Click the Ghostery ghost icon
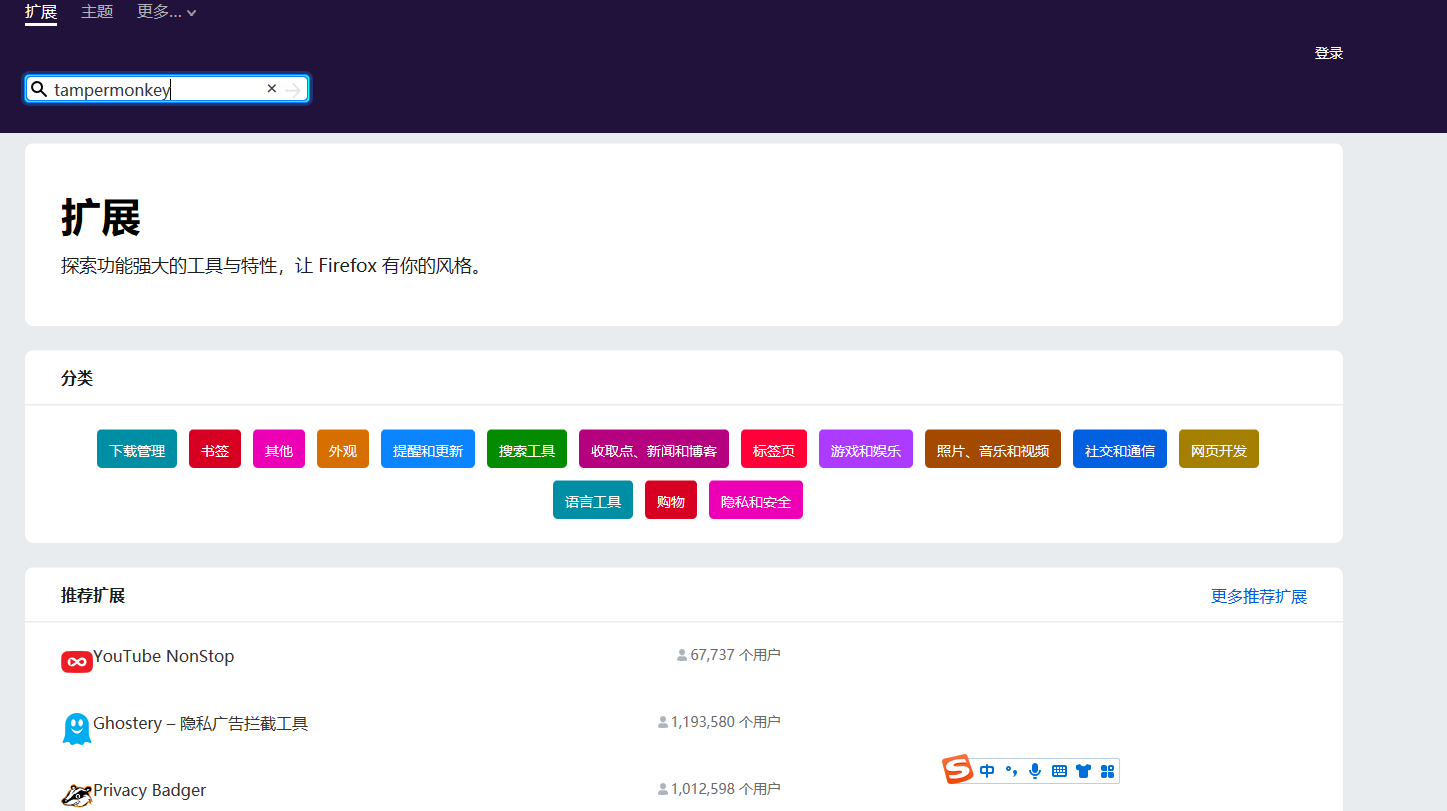 (77, 729)
